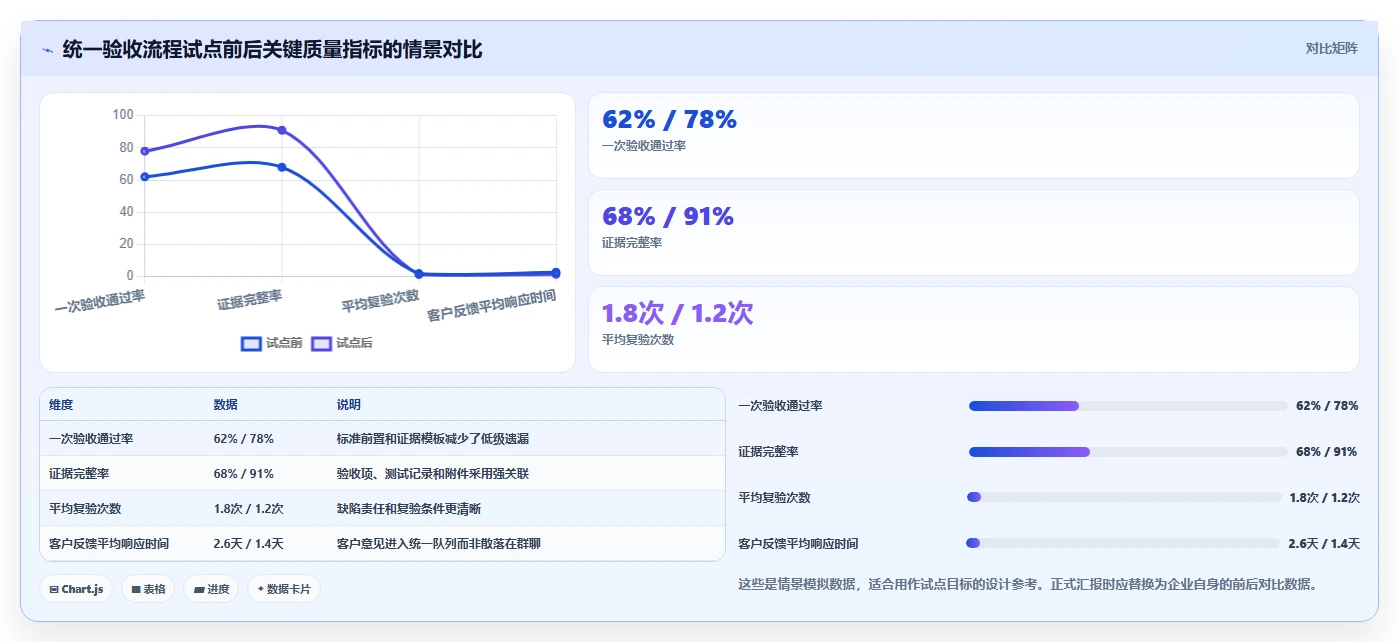This screenshot has width=1399, height=642.
Task: Toggle the 试点后 legend item in the chart
Action: 342,343
